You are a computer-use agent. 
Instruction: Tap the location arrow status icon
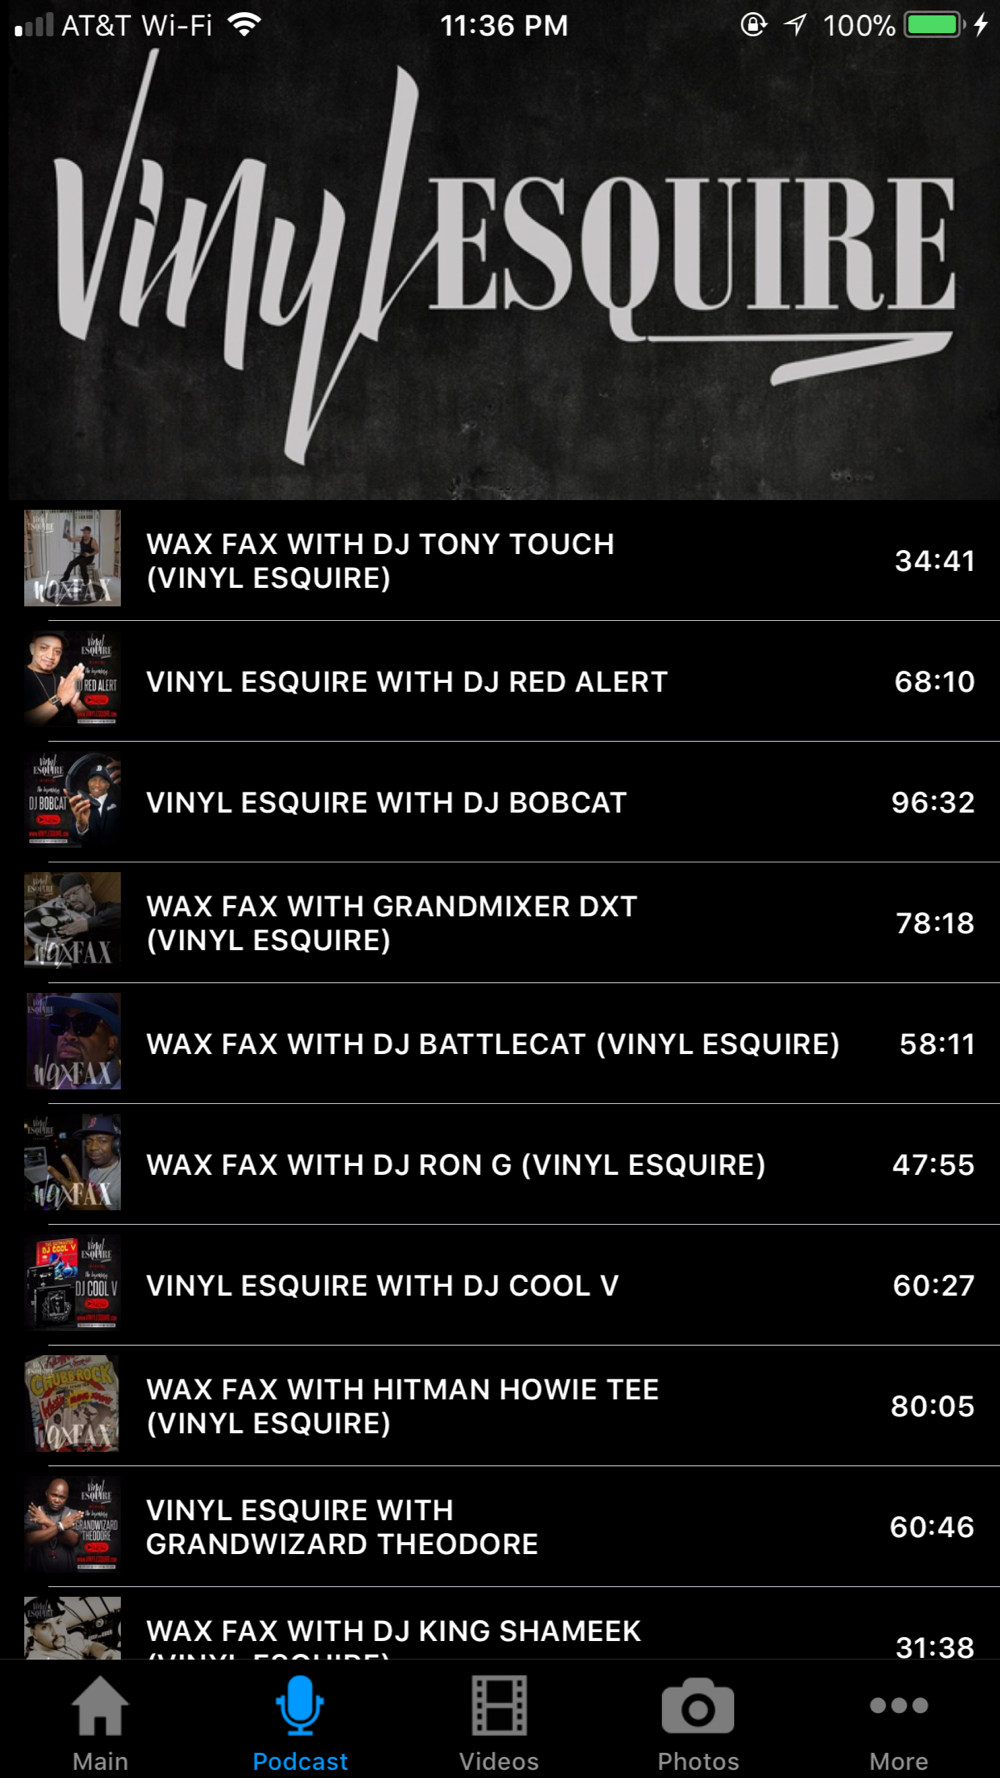coord(795,25)
